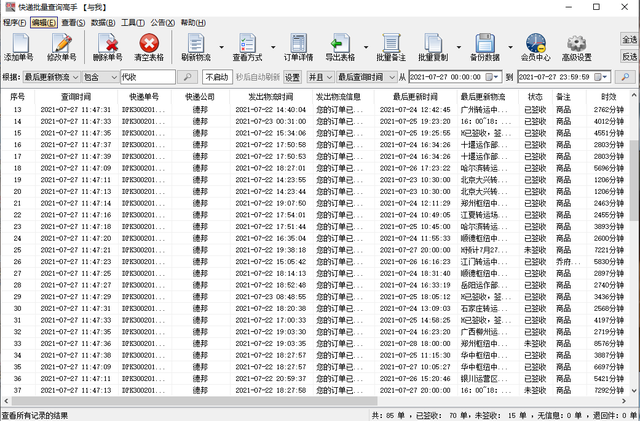This screenshot has height=421, width=640.
Task: Click the date range search magnifier button
Action: 625,77
